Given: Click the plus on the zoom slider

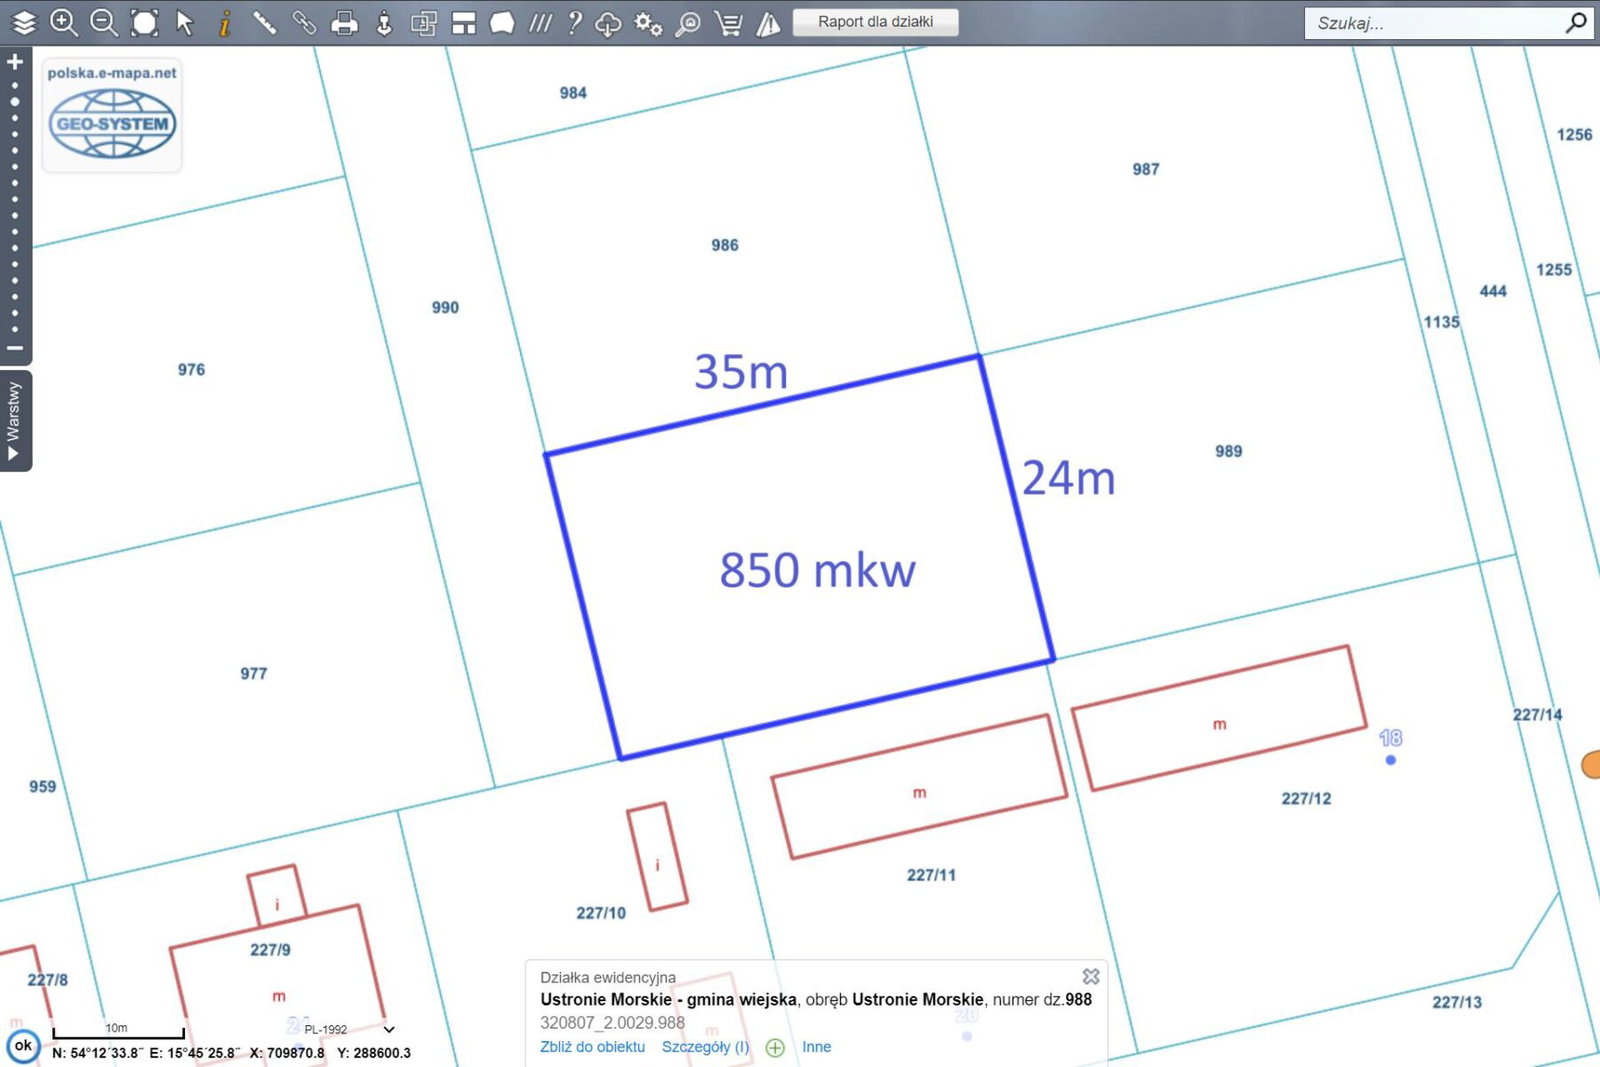Looking at the screenshot, I should click(15, 62).
